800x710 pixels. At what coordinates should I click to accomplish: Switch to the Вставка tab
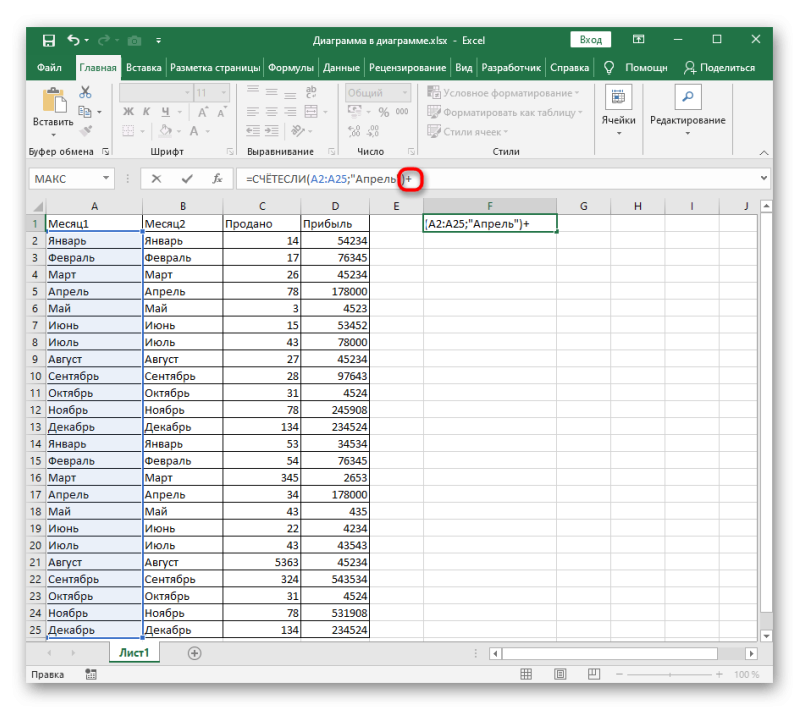coord(143,67)
